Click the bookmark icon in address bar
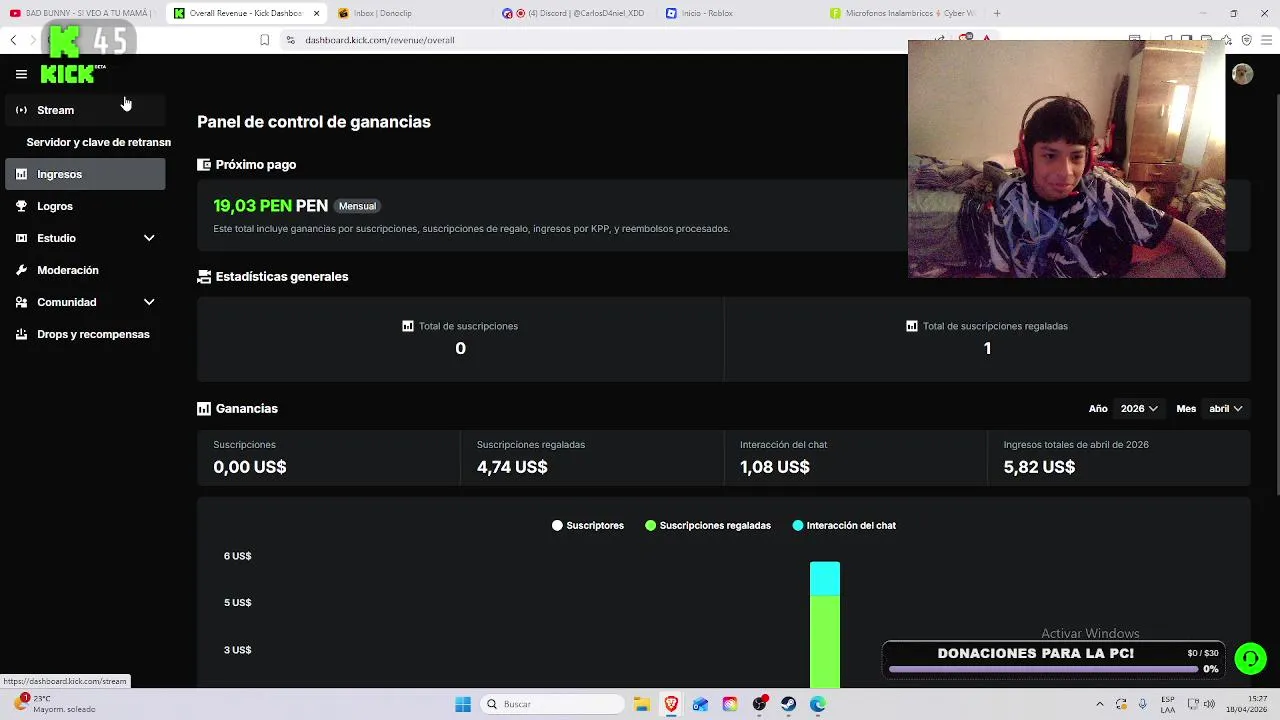1280x720 pixels. tap(264, 40)
